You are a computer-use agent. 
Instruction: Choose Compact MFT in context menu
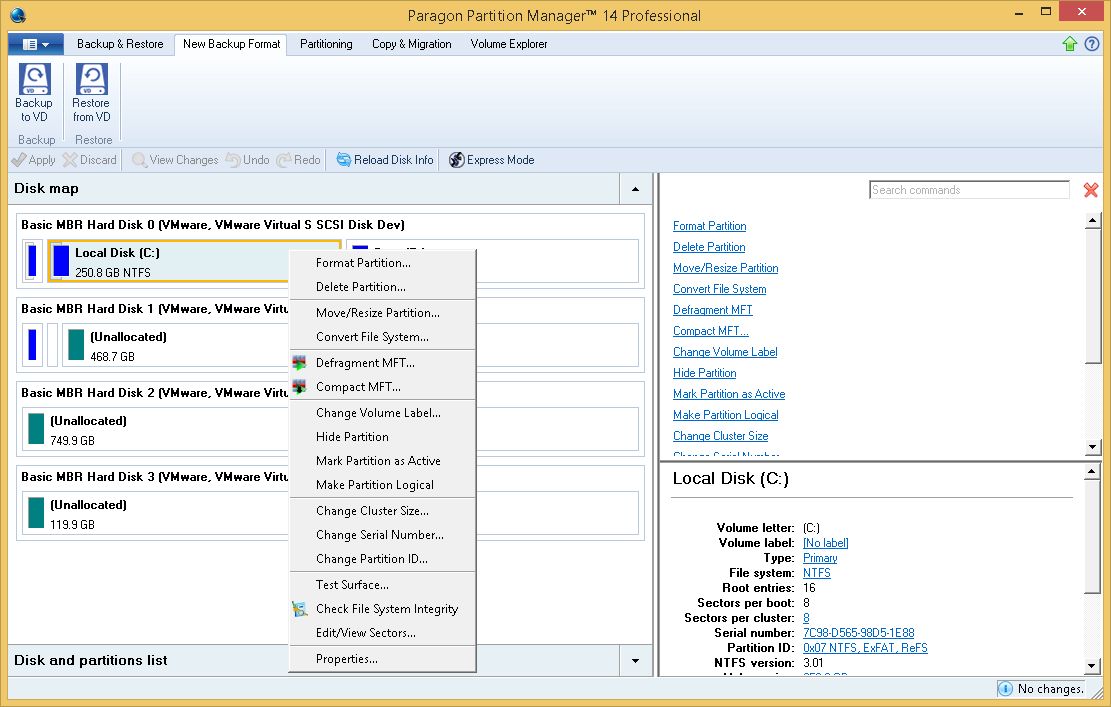click(x=383, y=387)
